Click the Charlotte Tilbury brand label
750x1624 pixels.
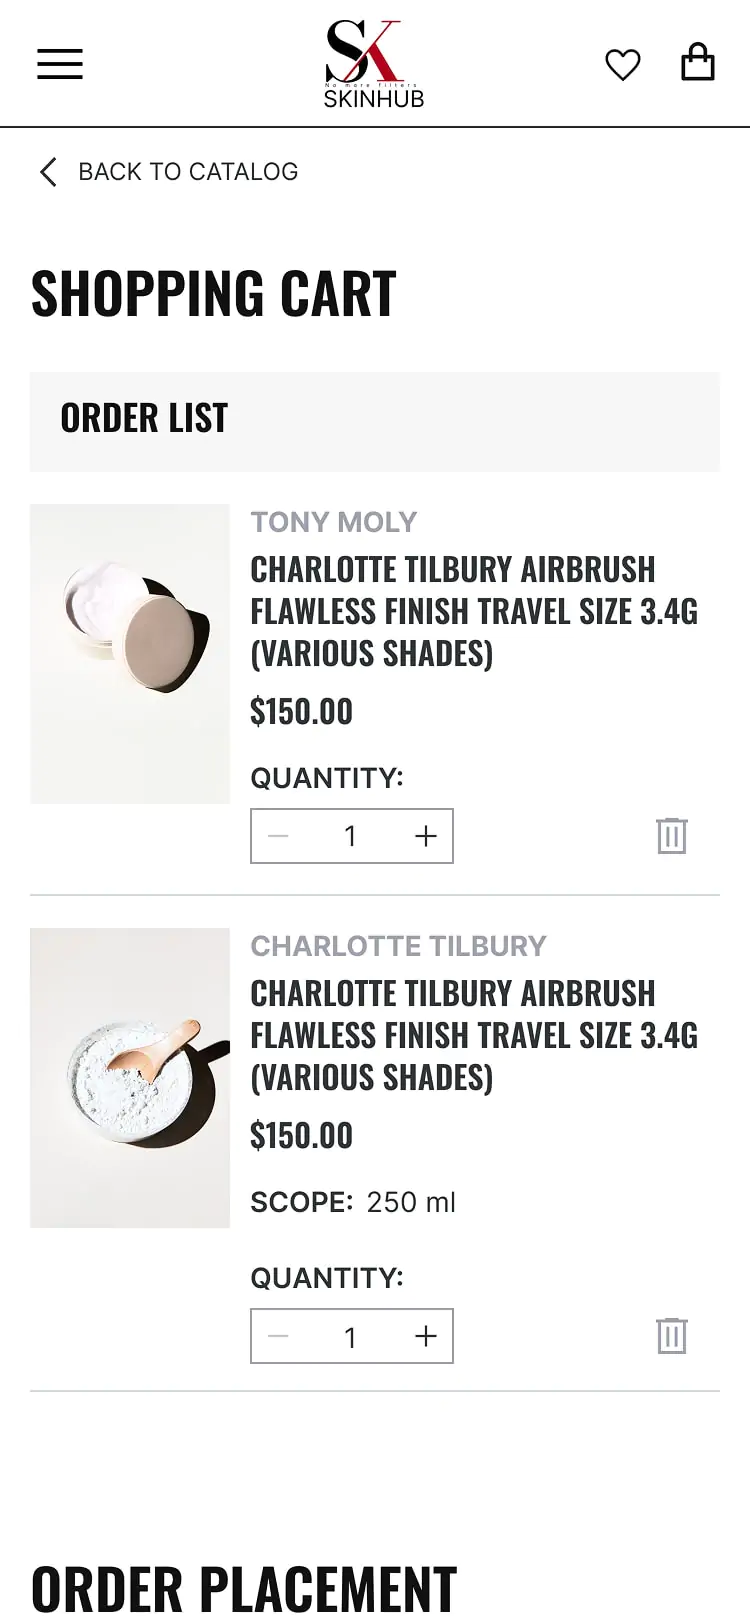[x=398, y=946]
